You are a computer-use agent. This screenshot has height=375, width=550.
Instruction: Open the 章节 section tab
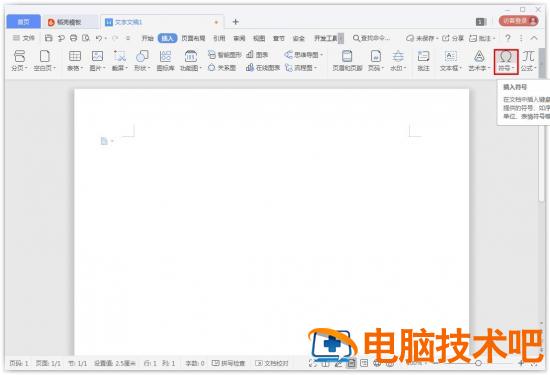(279, 38)
